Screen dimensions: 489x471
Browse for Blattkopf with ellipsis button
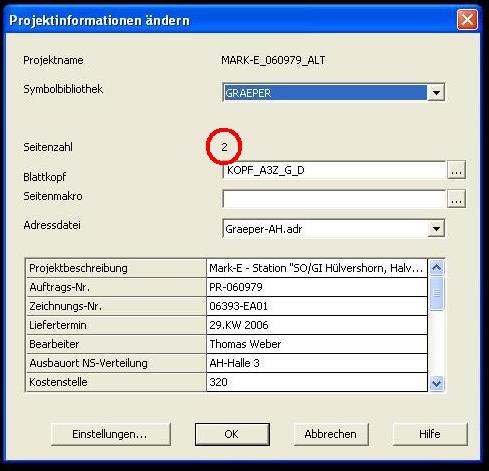pos(456,170)
